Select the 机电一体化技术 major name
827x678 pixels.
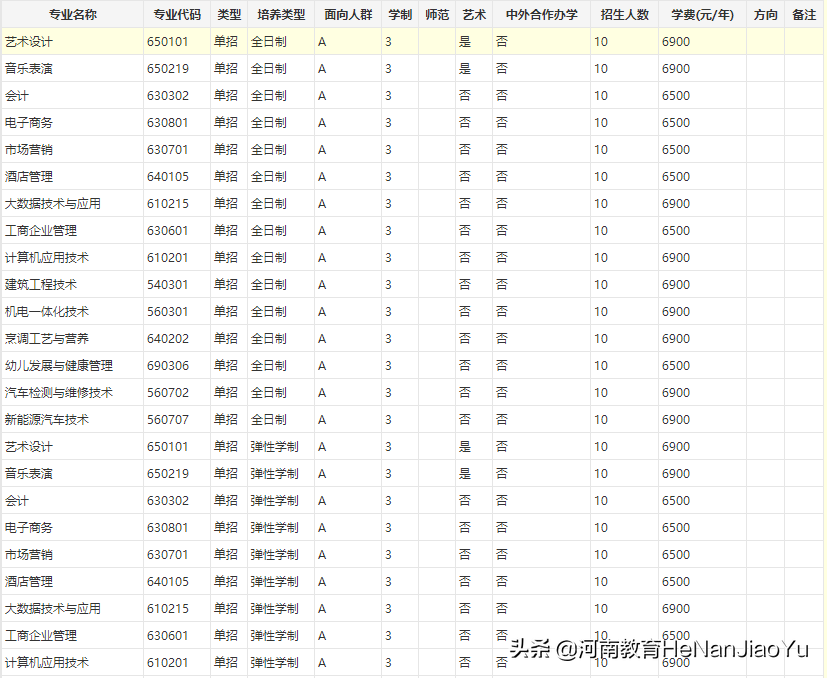pos(46,312)
